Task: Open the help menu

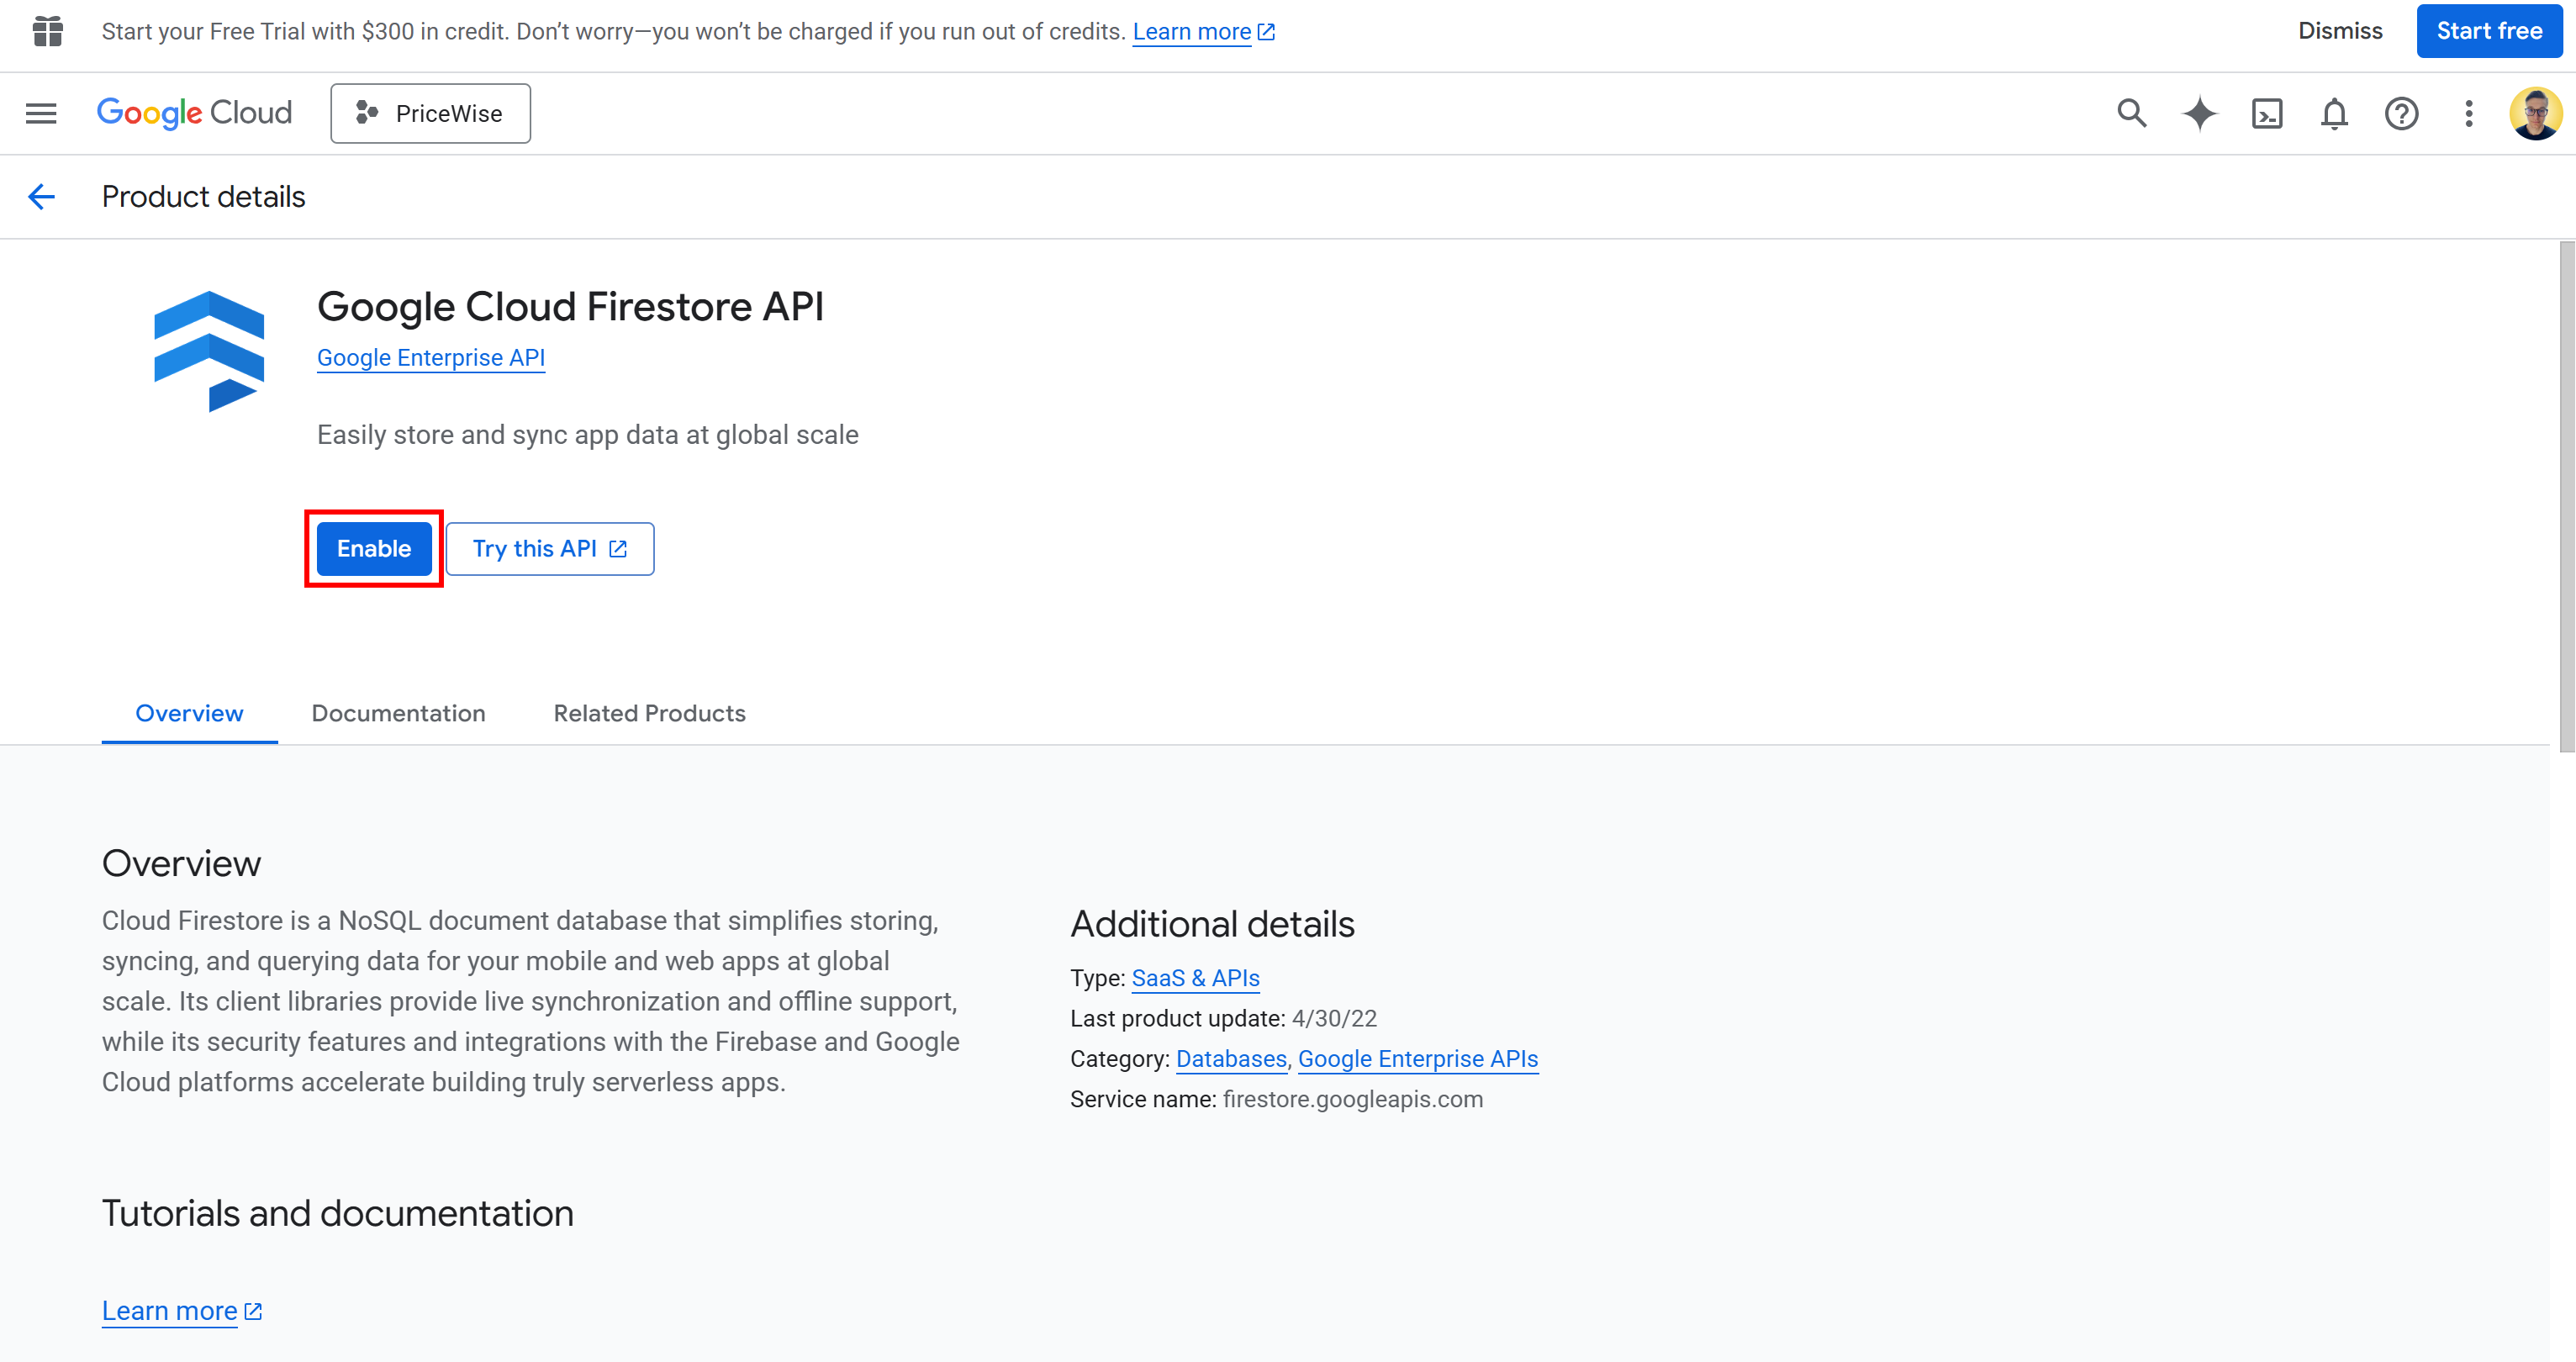Action: [2401, 113]
